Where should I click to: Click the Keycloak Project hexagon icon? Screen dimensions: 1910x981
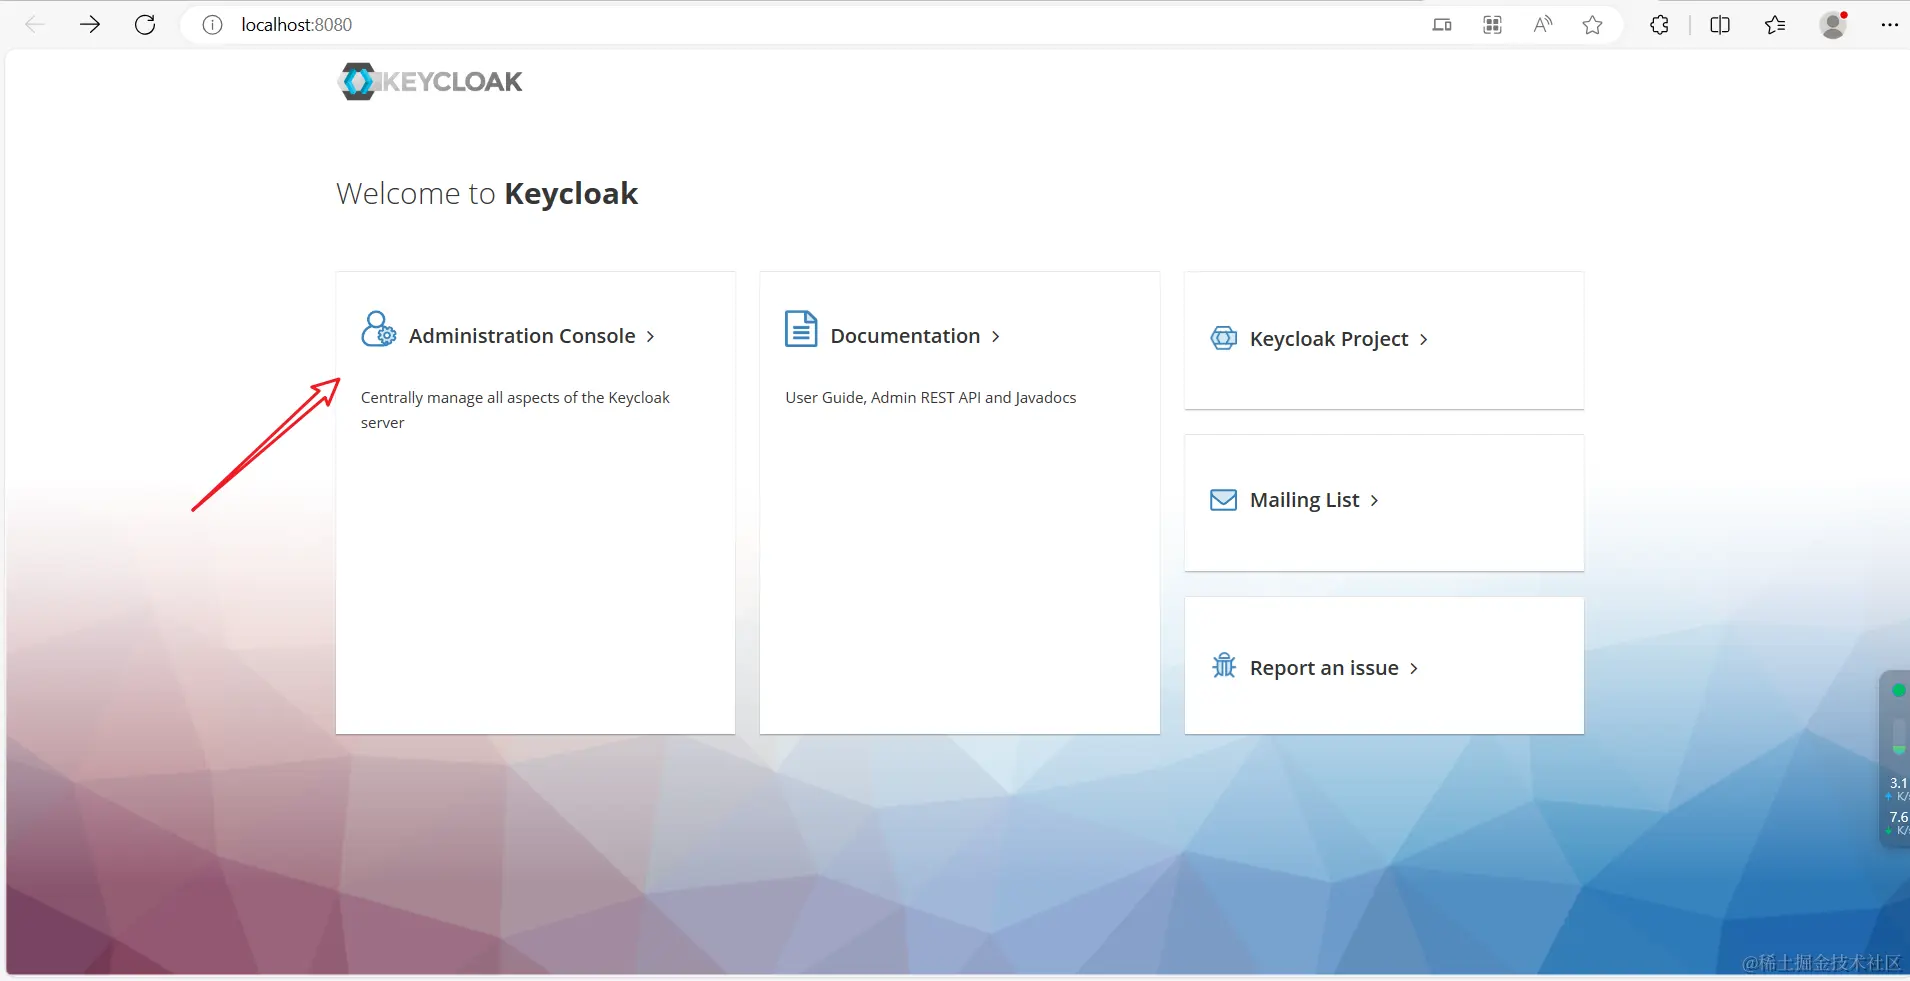[1224, 338]
